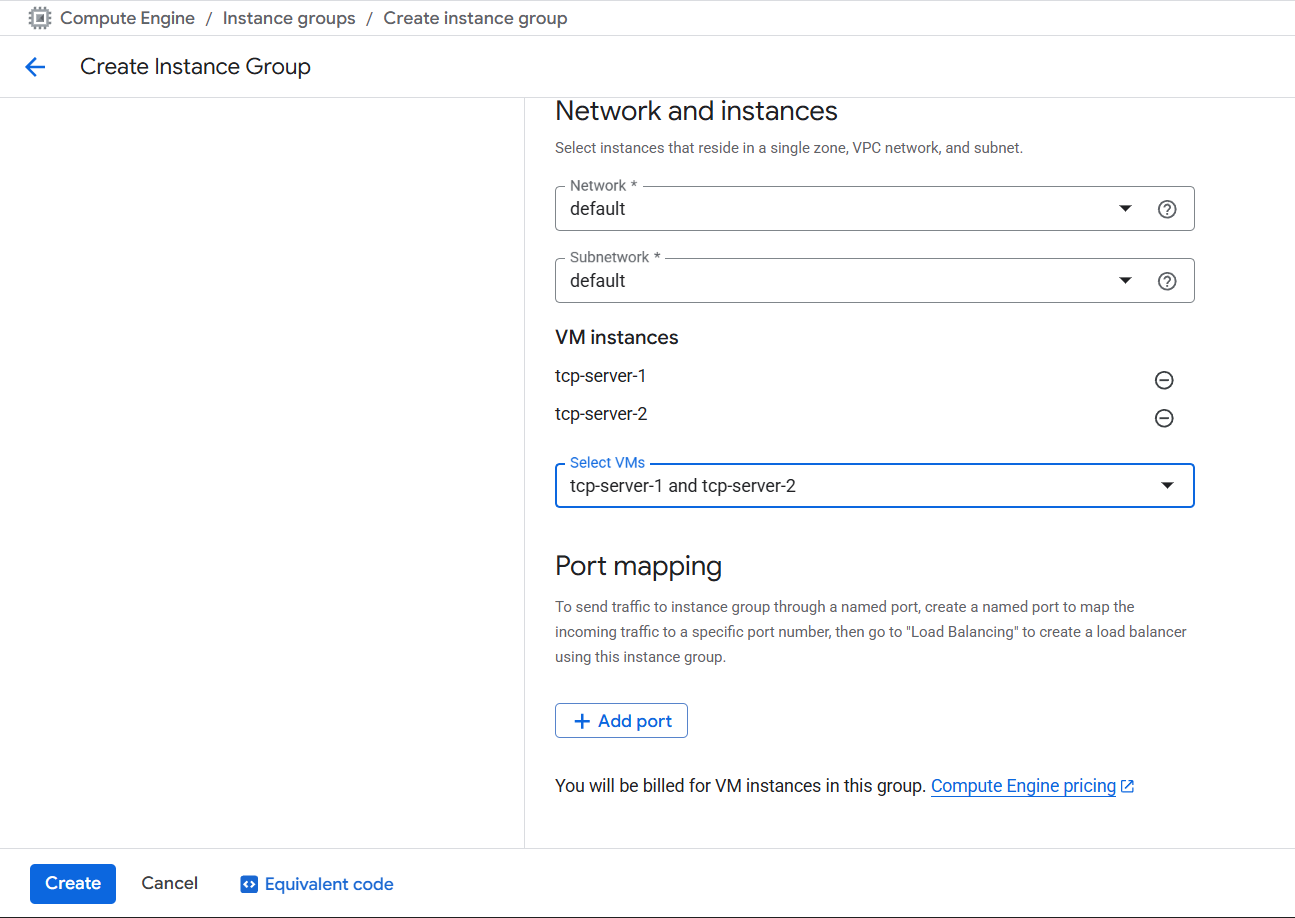Expand the Subnetwork dropdown
Image resolution: width=1295 pixels, height=918 pixels.
(x=1125, y=281)
